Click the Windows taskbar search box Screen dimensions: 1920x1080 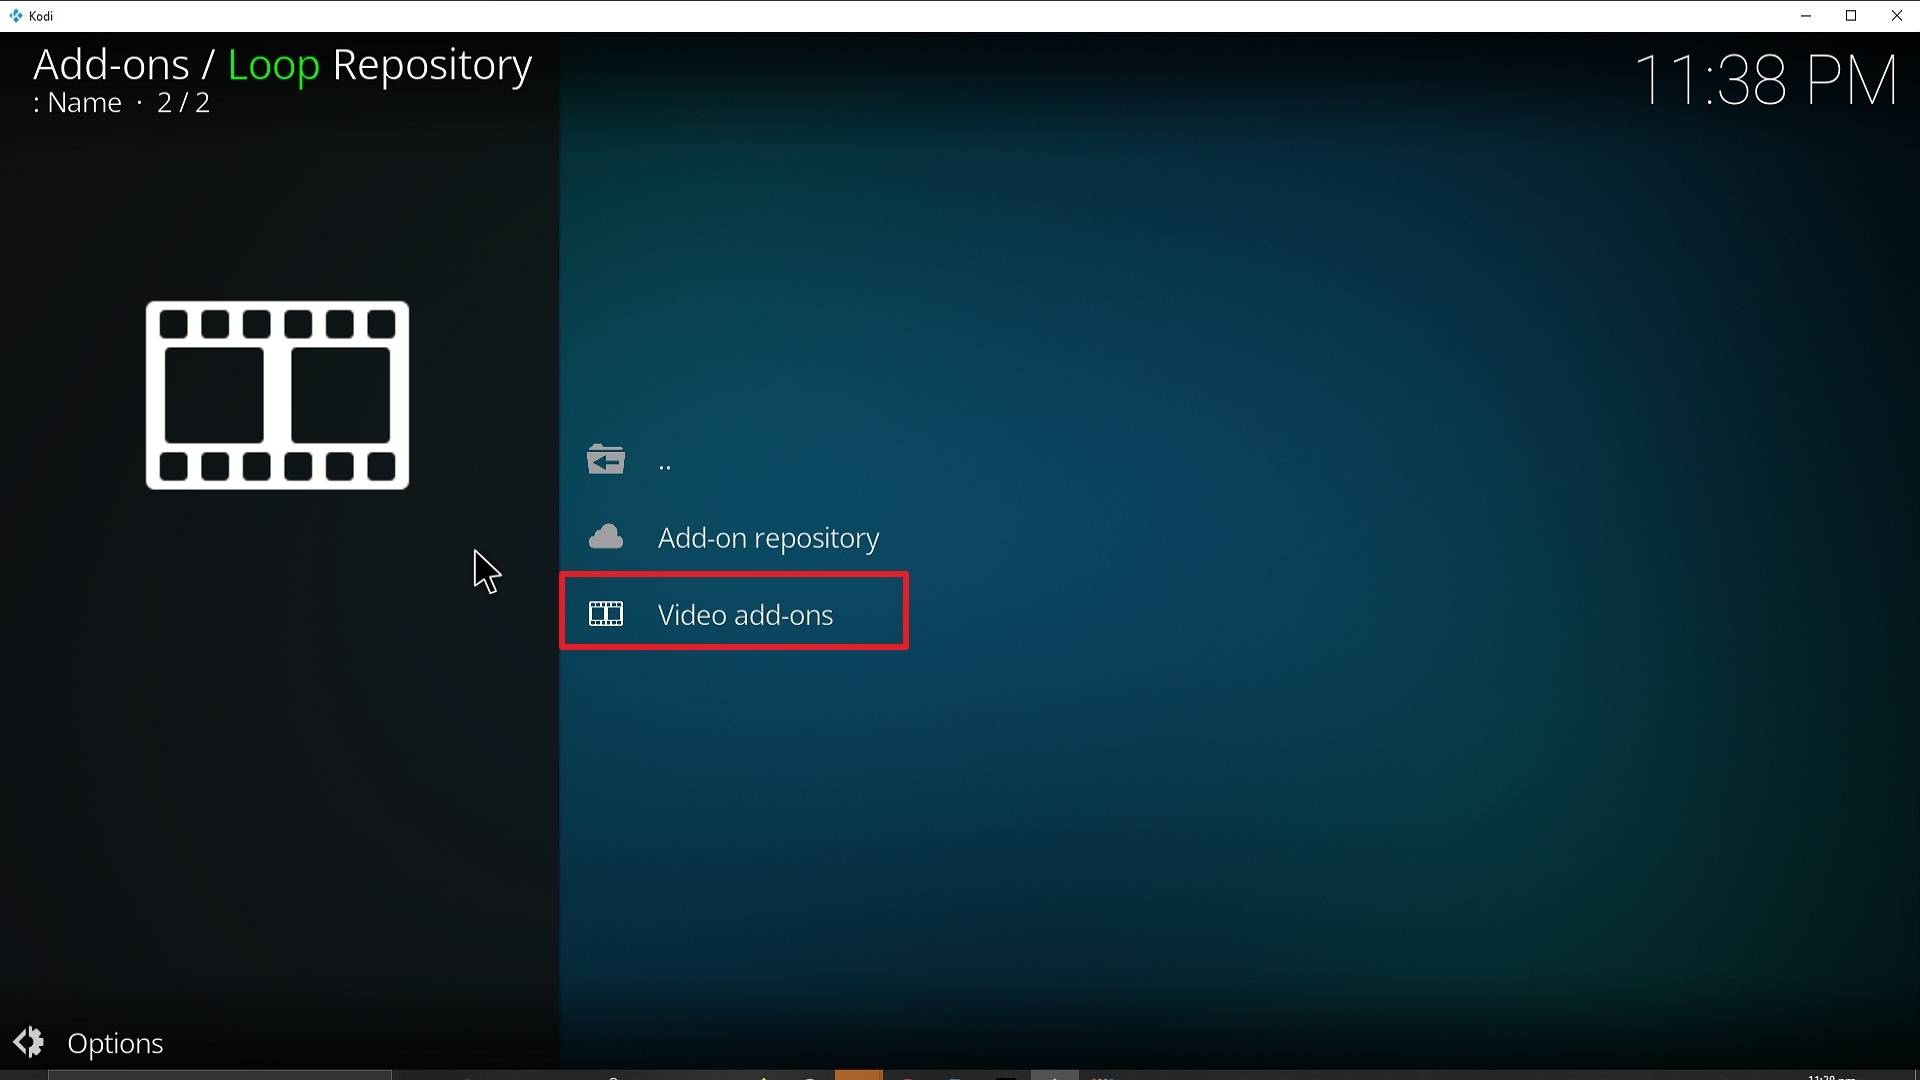click(x=220, y=1075)
